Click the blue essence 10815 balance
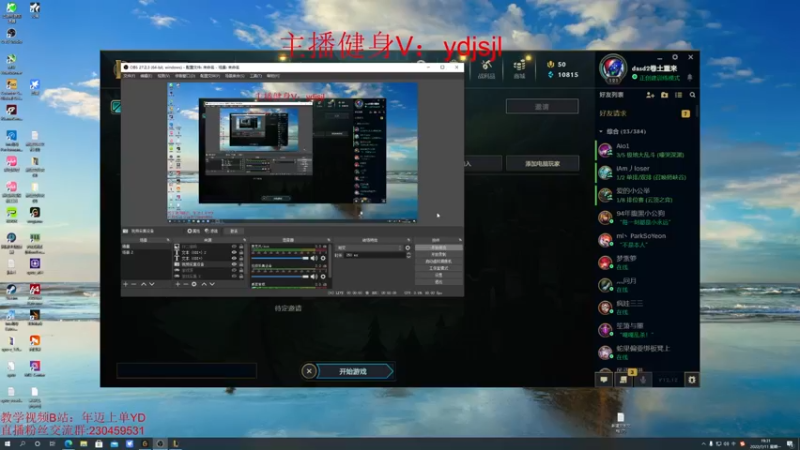The height and width of the screenshot is (450, 800). pyautogui.click(x=563, y=74)
